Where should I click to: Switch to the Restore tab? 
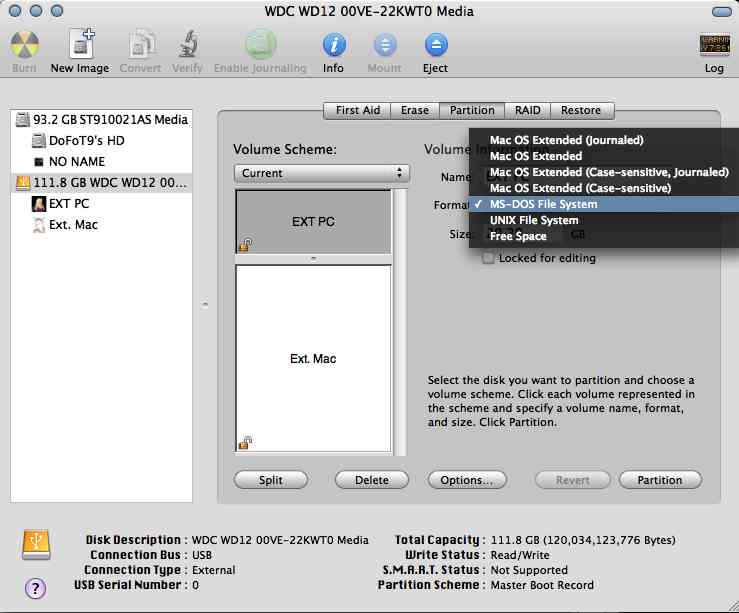pyautogui.click(x=582, y=110)
